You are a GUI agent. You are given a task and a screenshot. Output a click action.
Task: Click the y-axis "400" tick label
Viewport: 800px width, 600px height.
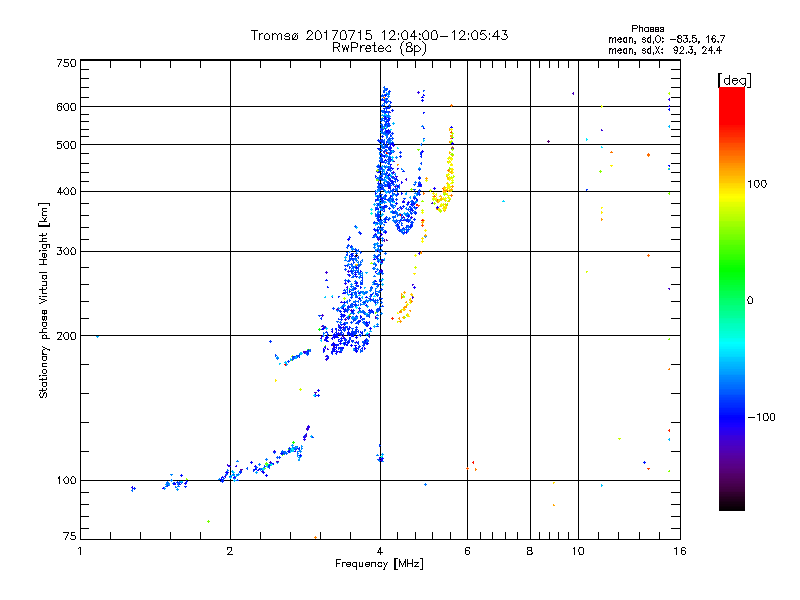[x=66, y=192]
